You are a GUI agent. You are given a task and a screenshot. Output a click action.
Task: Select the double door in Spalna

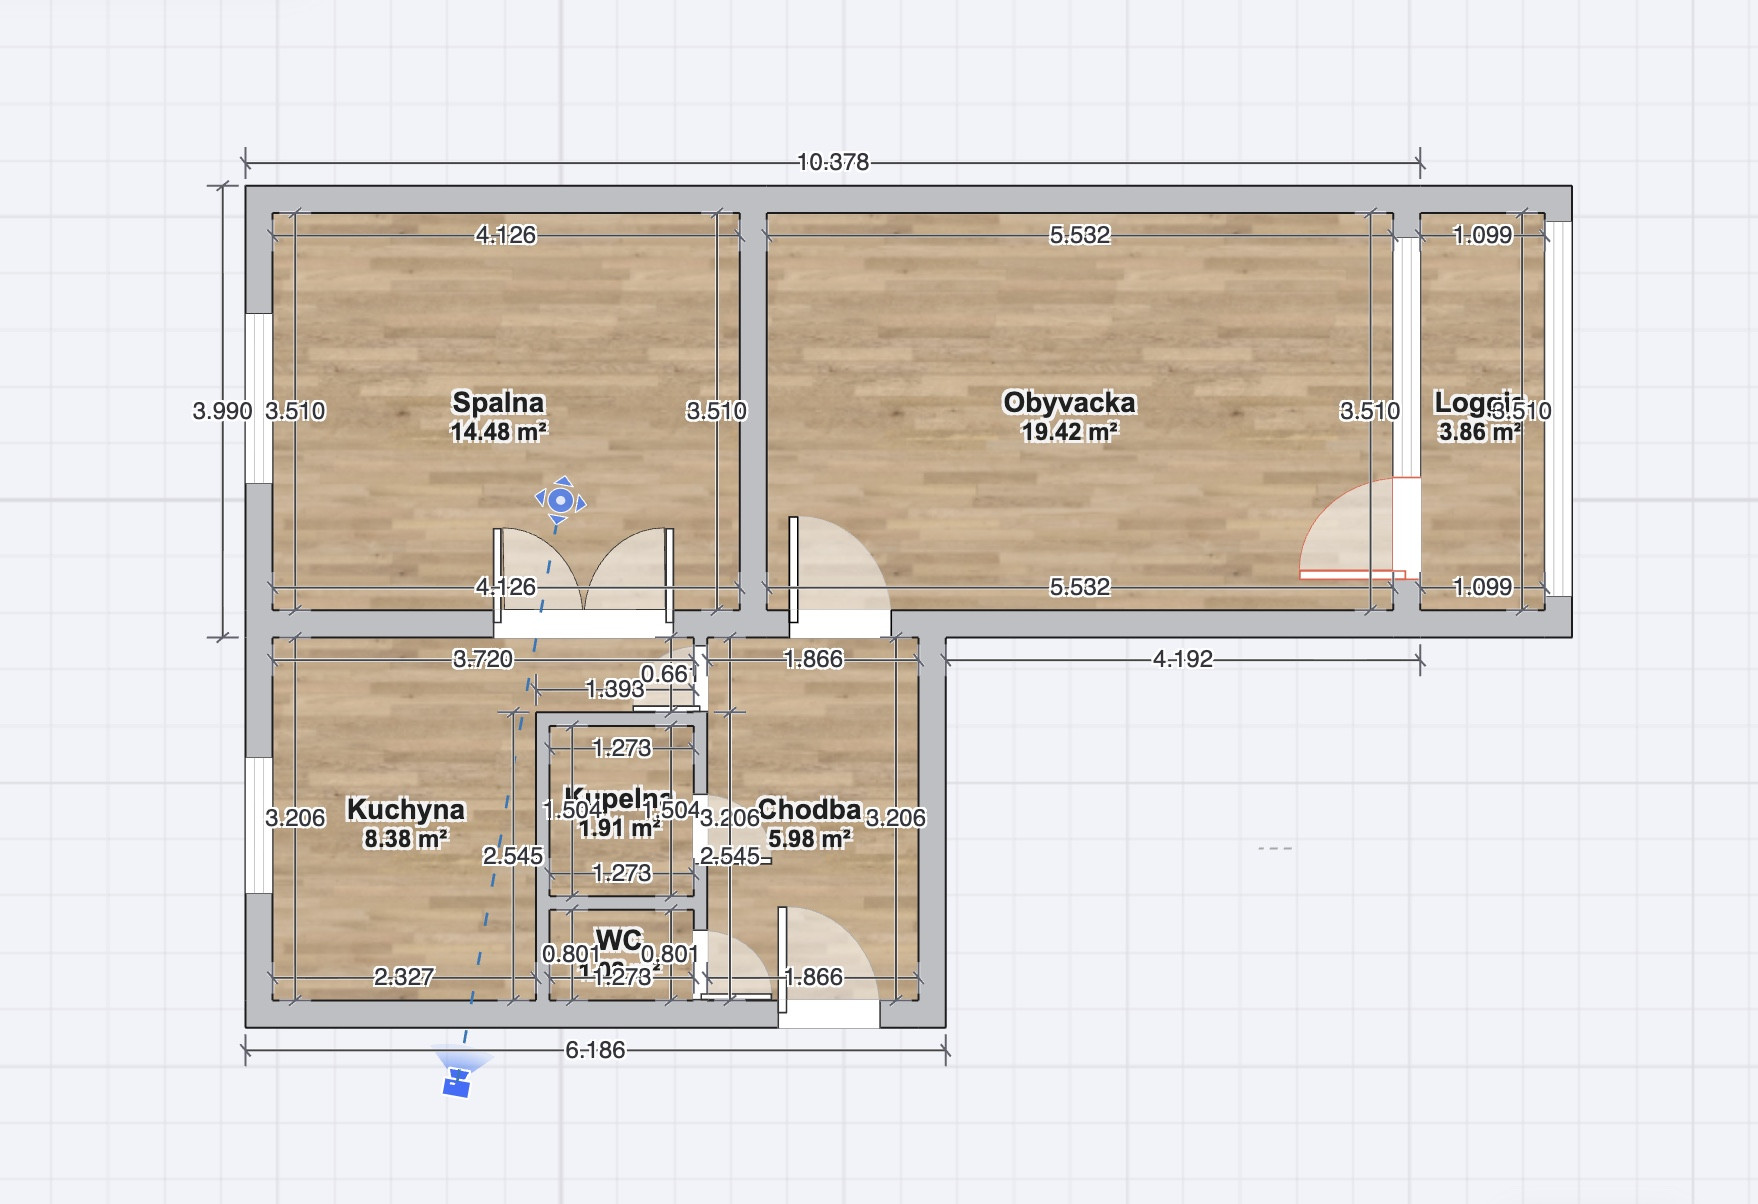[583, 575]
